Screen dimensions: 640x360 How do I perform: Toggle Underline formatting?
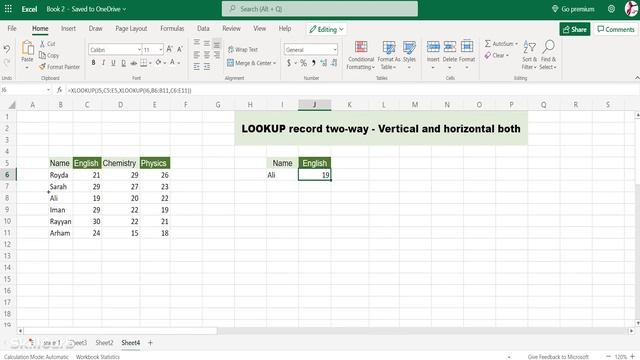click(113, 62)
